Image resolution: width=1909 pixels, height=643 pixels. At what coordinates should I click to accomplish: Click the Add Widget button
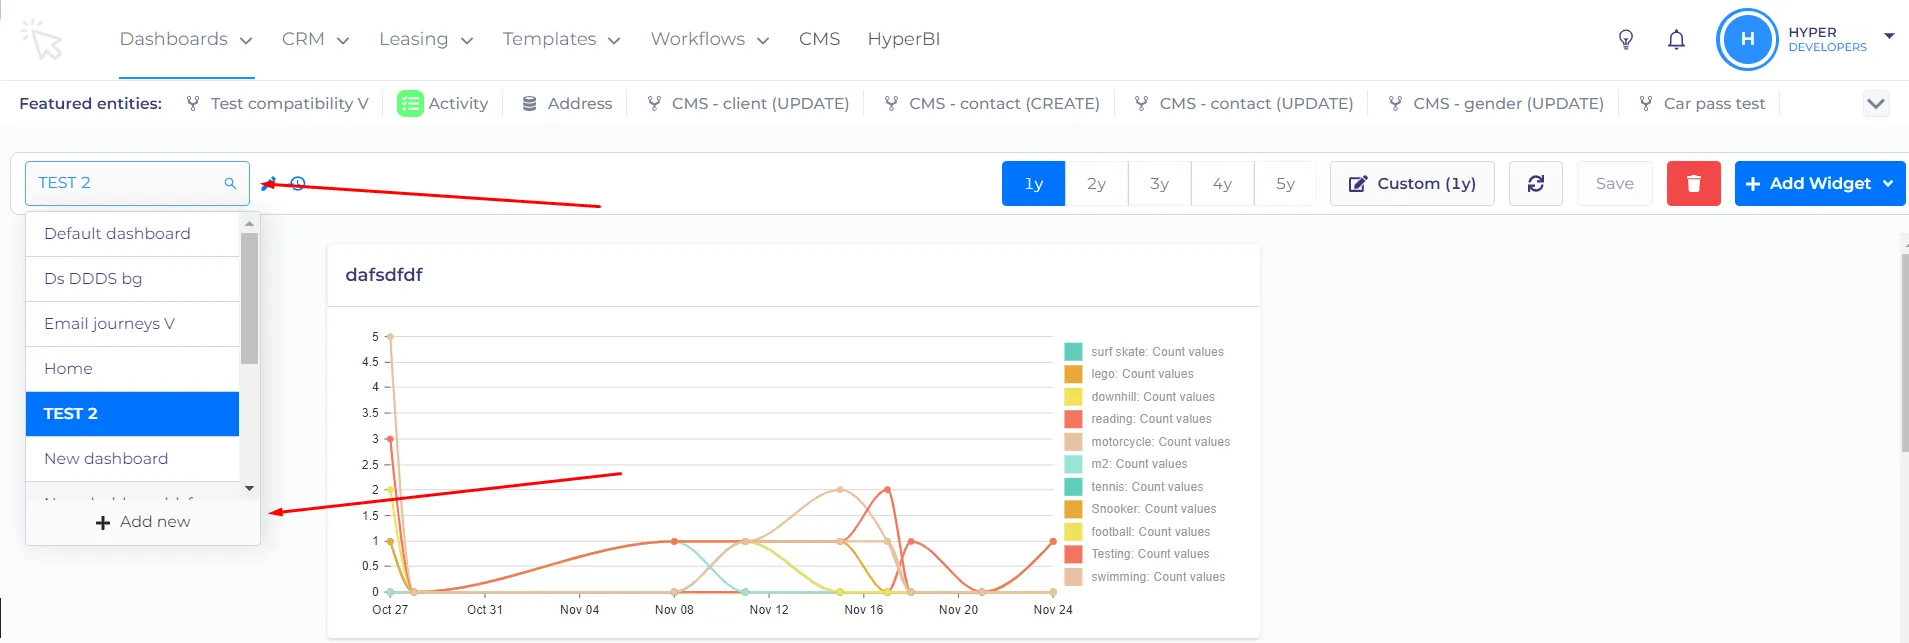click(1820, 184)
